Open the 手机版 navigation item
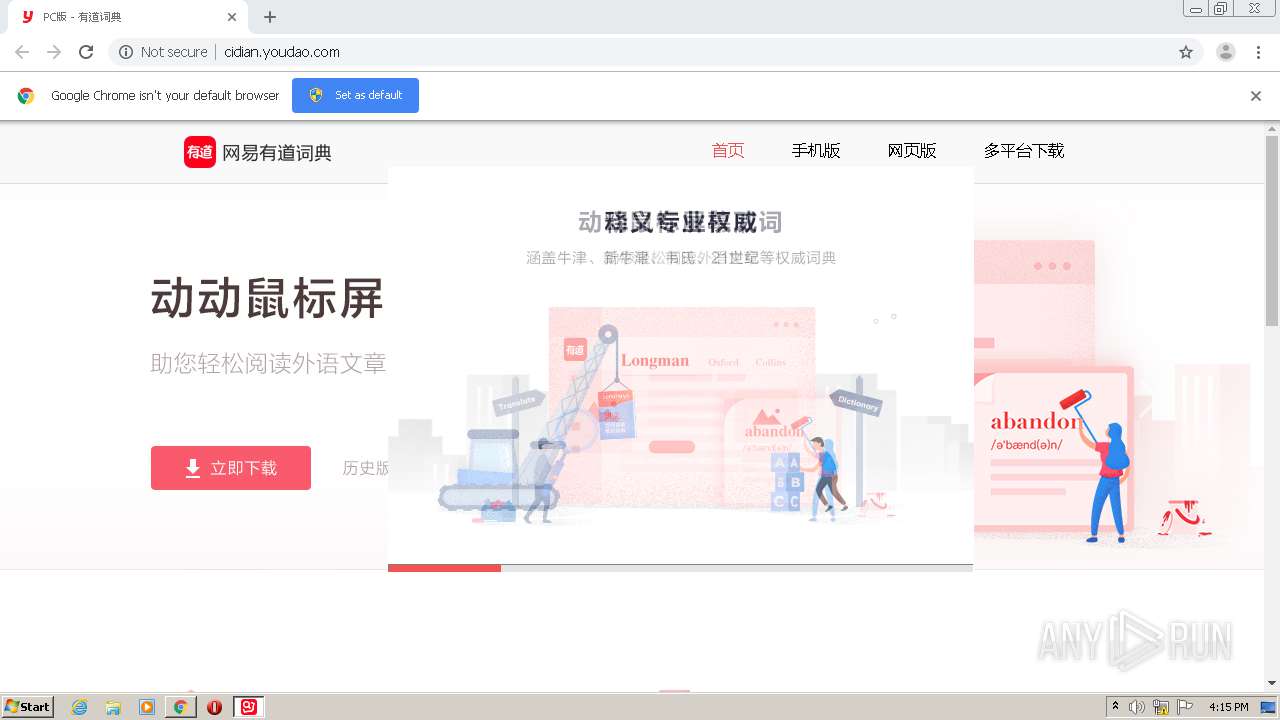Screen dimensions: 1280x720 coord(816,151)
